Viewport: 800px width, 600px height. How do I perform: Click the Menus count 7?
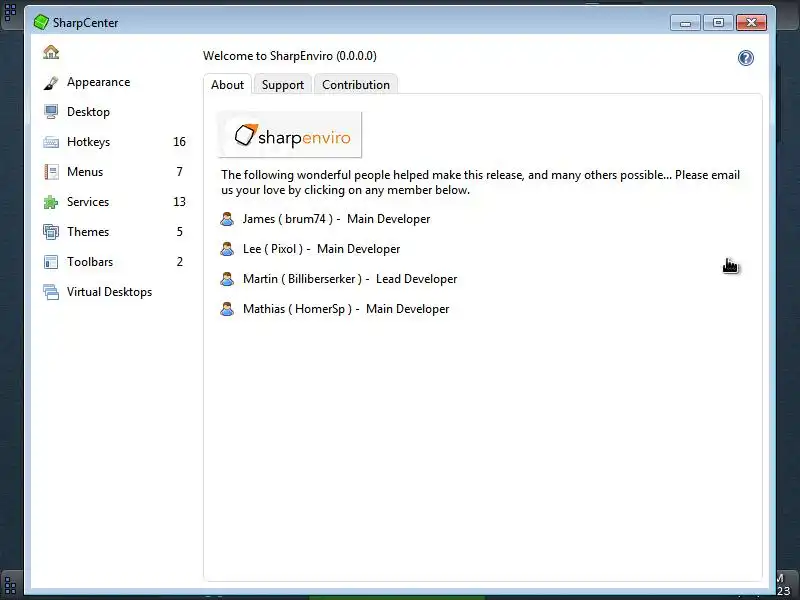[x=179, y=172]
